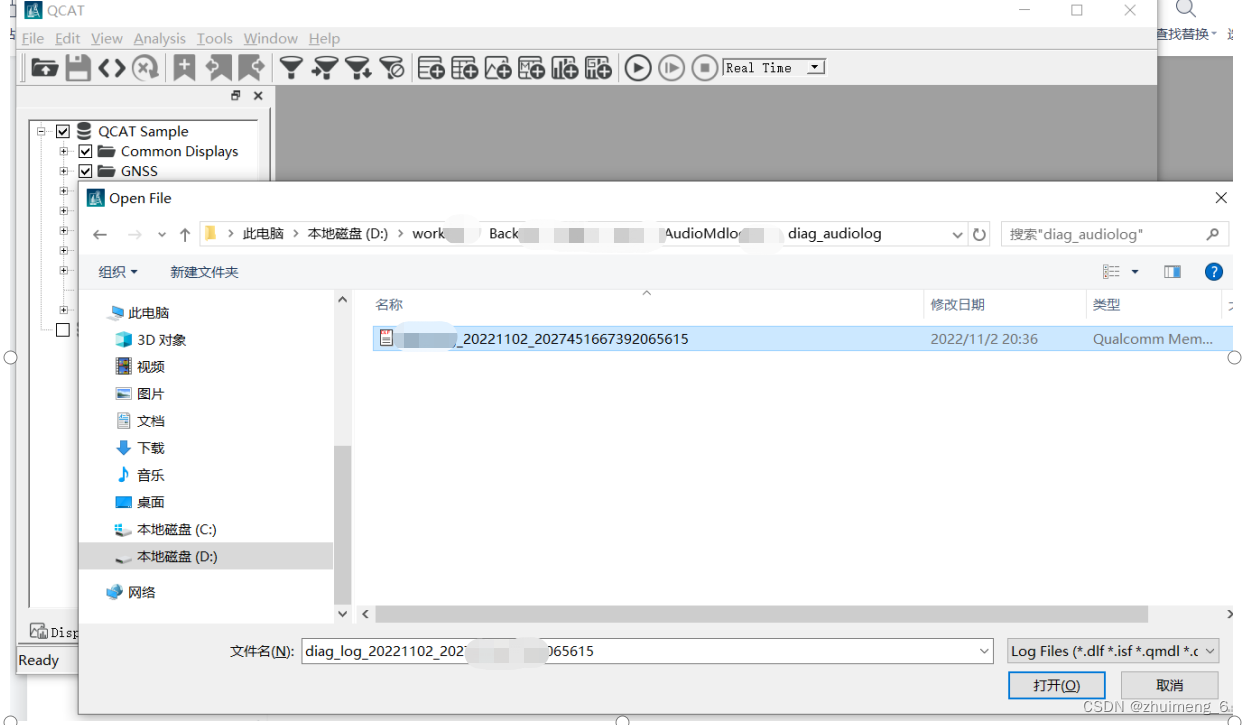Screen dimensions: 1243x725
Task: Click the search magnifier in the dialog search box
Action: (x=1212, y=234)
